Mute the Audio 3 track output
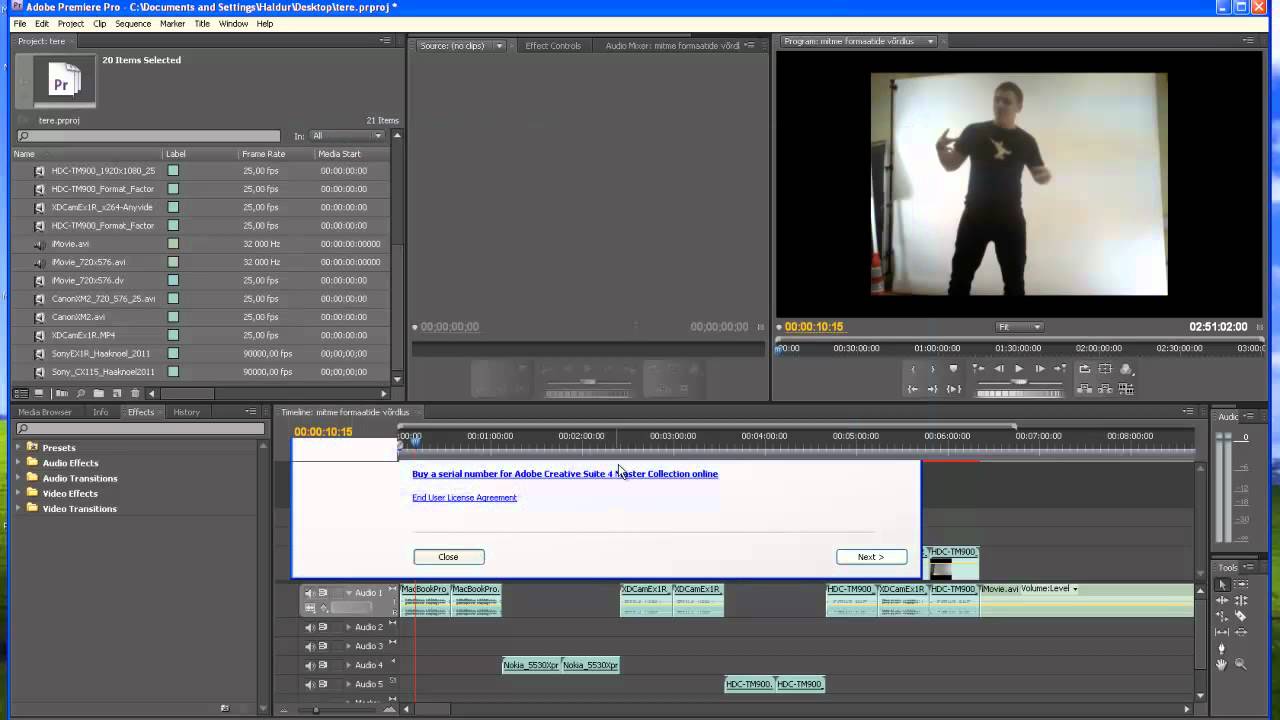 [309, 646]
